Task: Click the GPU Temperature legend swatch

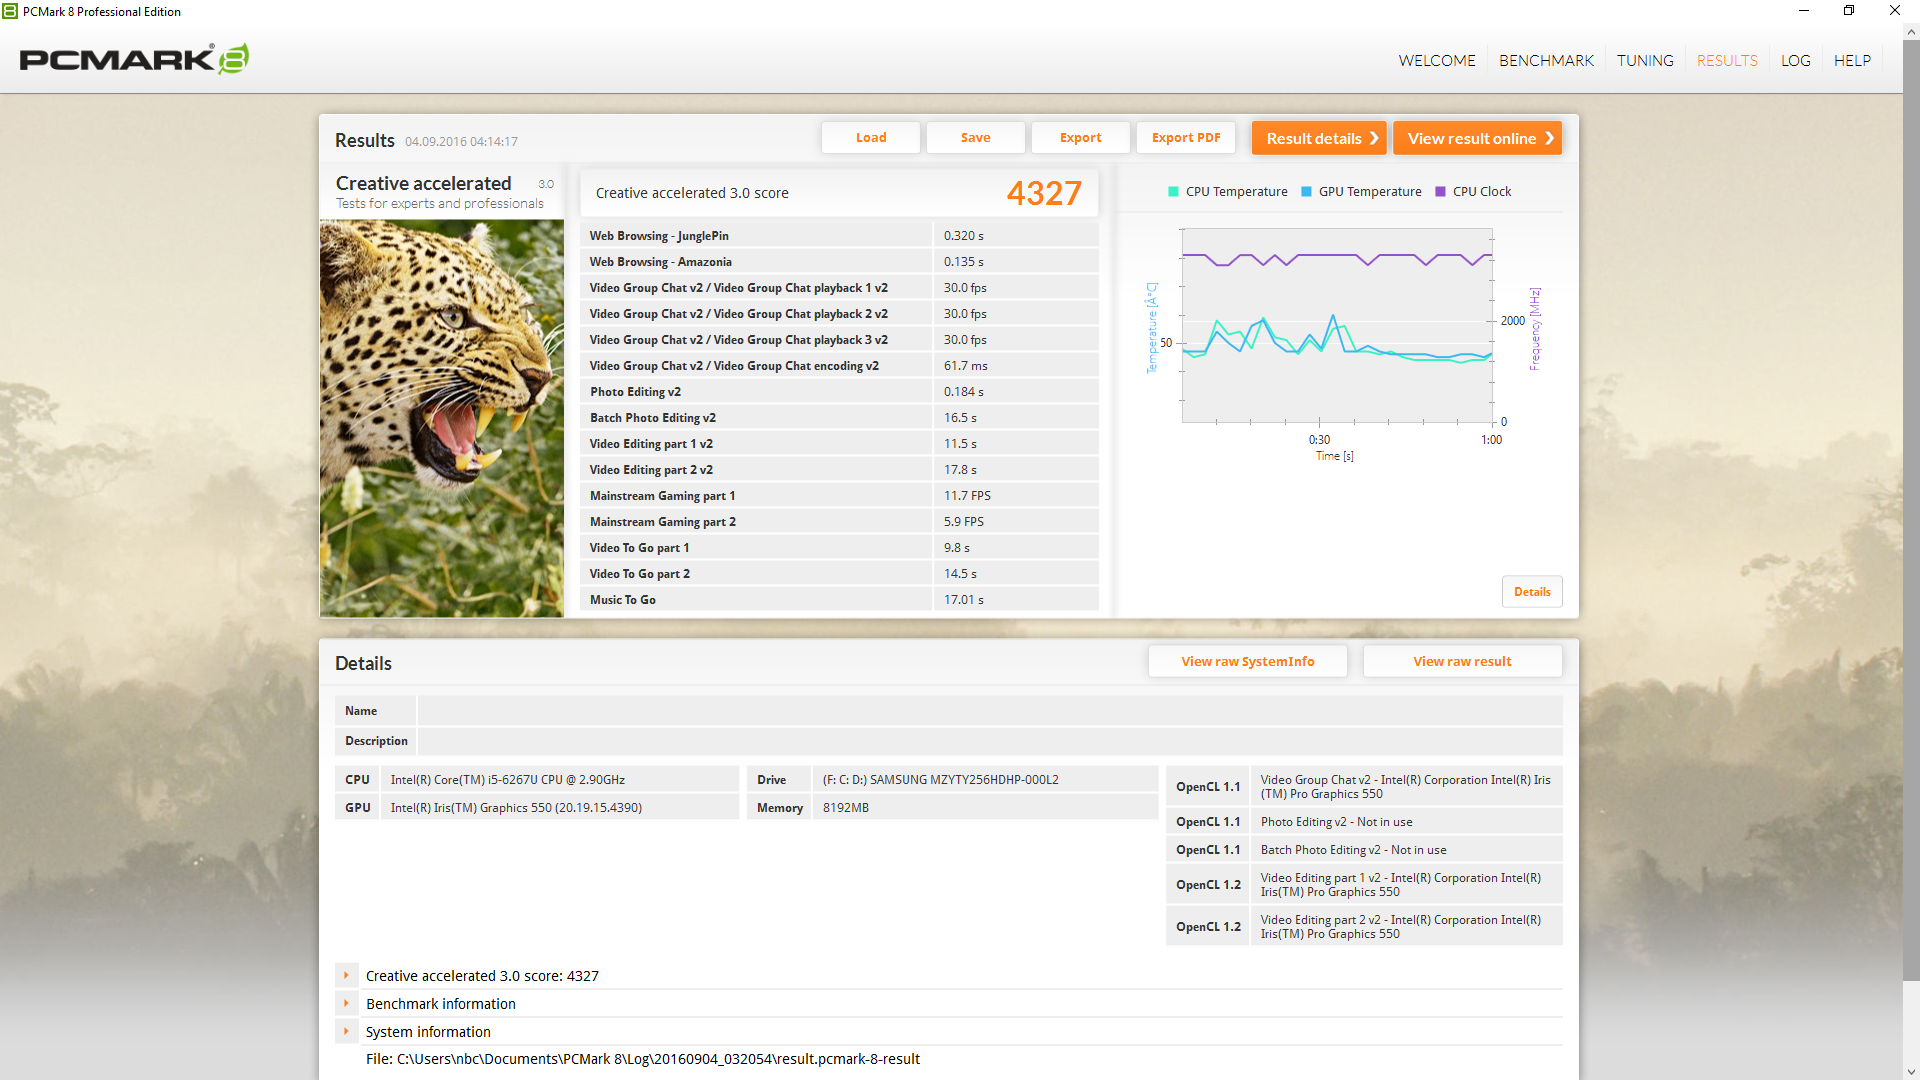Action: tap(1306, 192)
